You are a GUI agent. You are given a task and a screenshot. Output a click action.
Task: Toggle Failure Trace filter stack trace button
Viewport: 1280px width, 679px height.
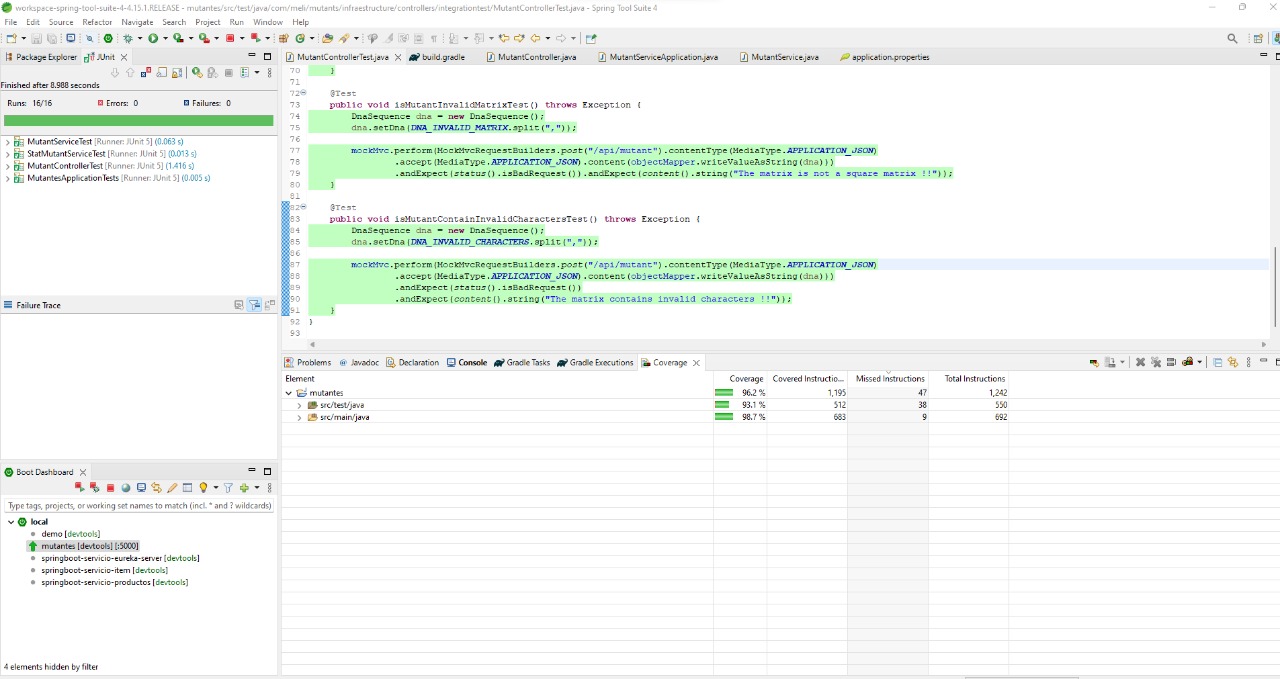254,305
